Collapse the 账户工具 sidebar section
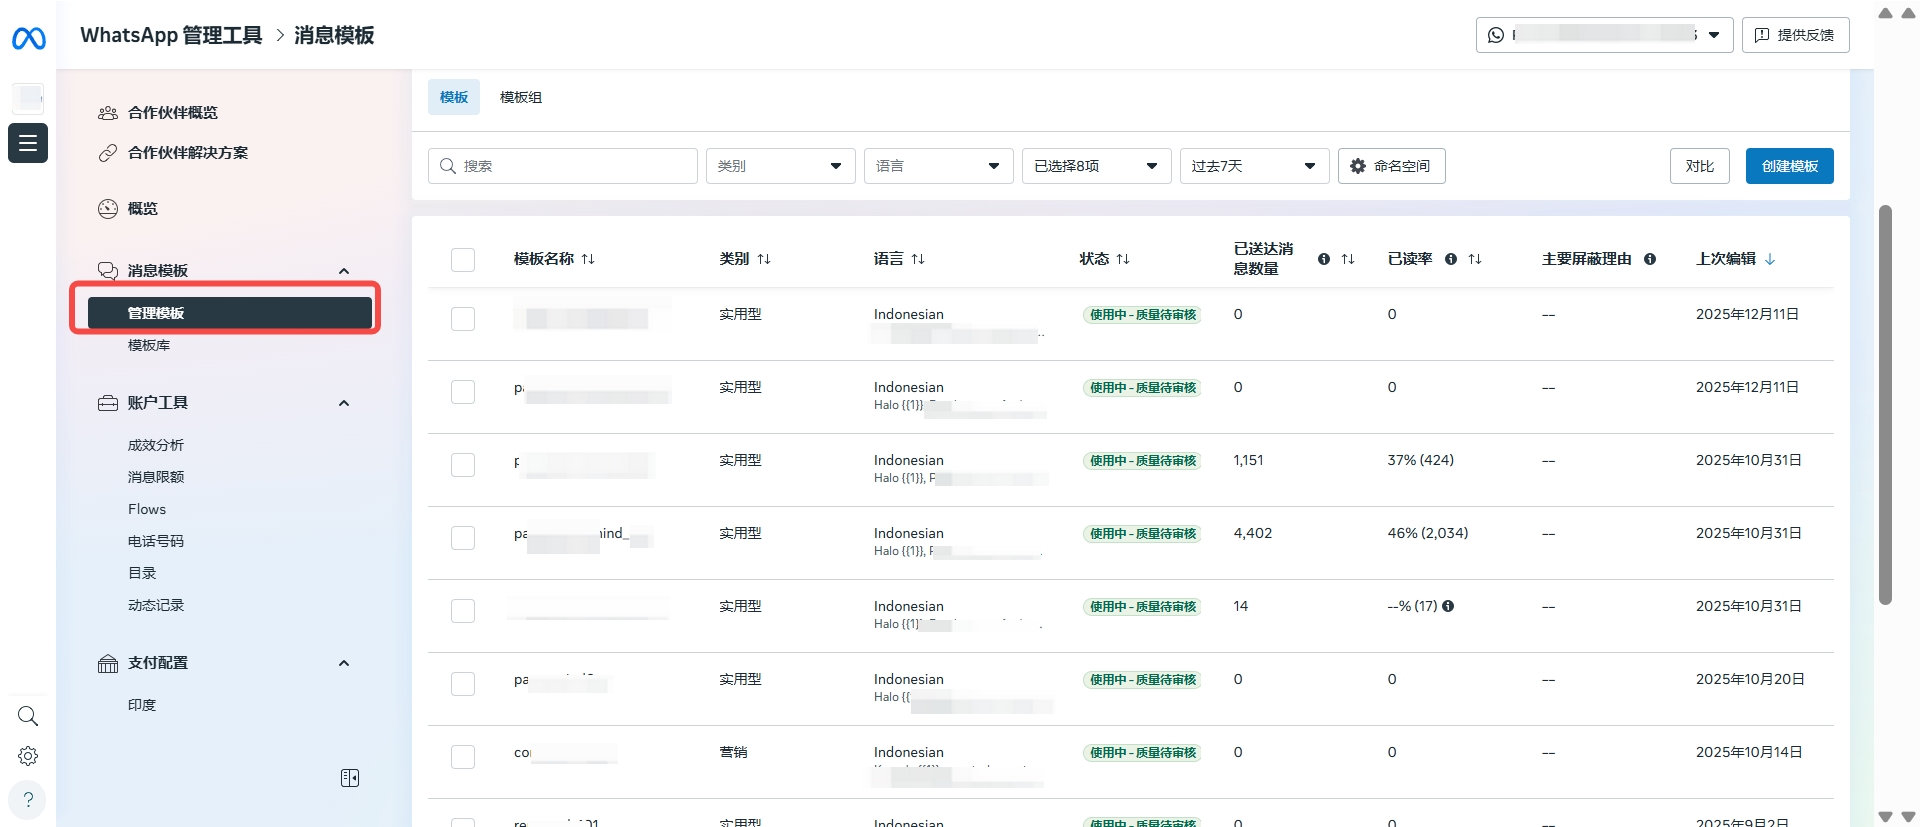1920x827 pixels. 344,403
